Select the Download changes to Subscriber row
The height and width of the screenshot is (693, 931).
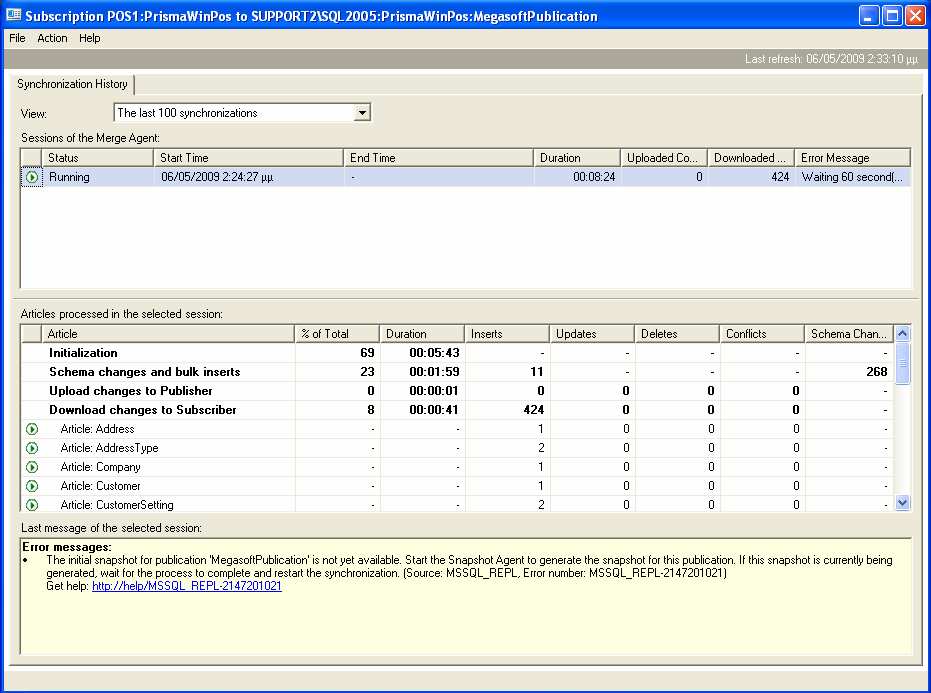(457, 410)
